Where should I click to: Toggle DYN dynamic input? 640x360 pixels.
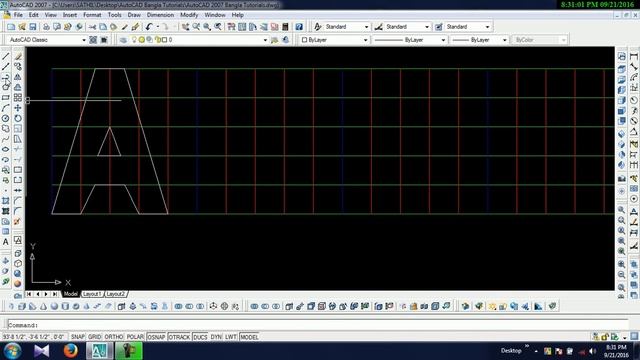(x=216, y=337)
